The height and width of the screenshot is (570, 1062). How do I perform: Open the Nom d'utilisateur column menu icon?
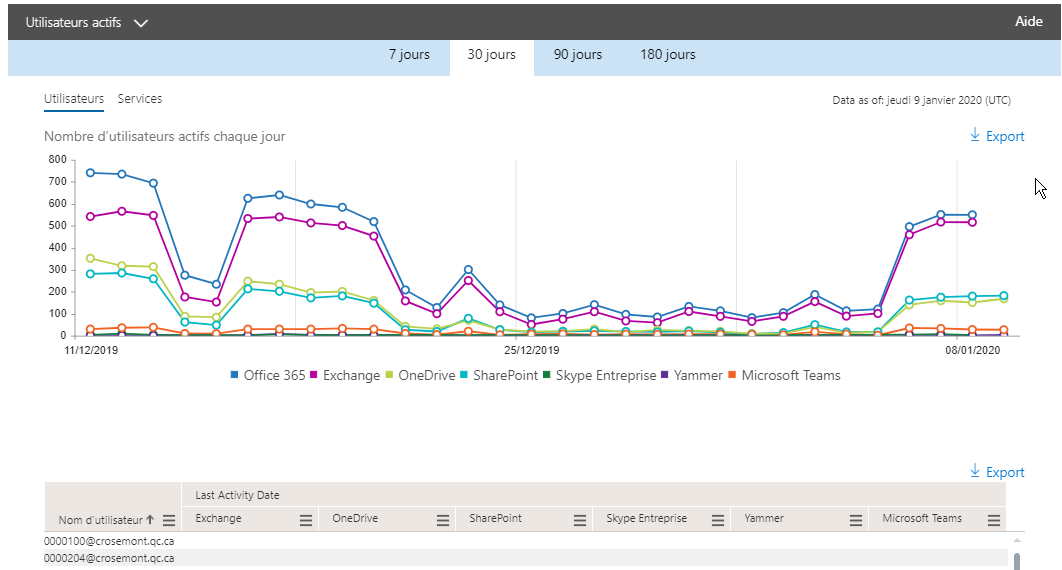click(x=169, y=520)
